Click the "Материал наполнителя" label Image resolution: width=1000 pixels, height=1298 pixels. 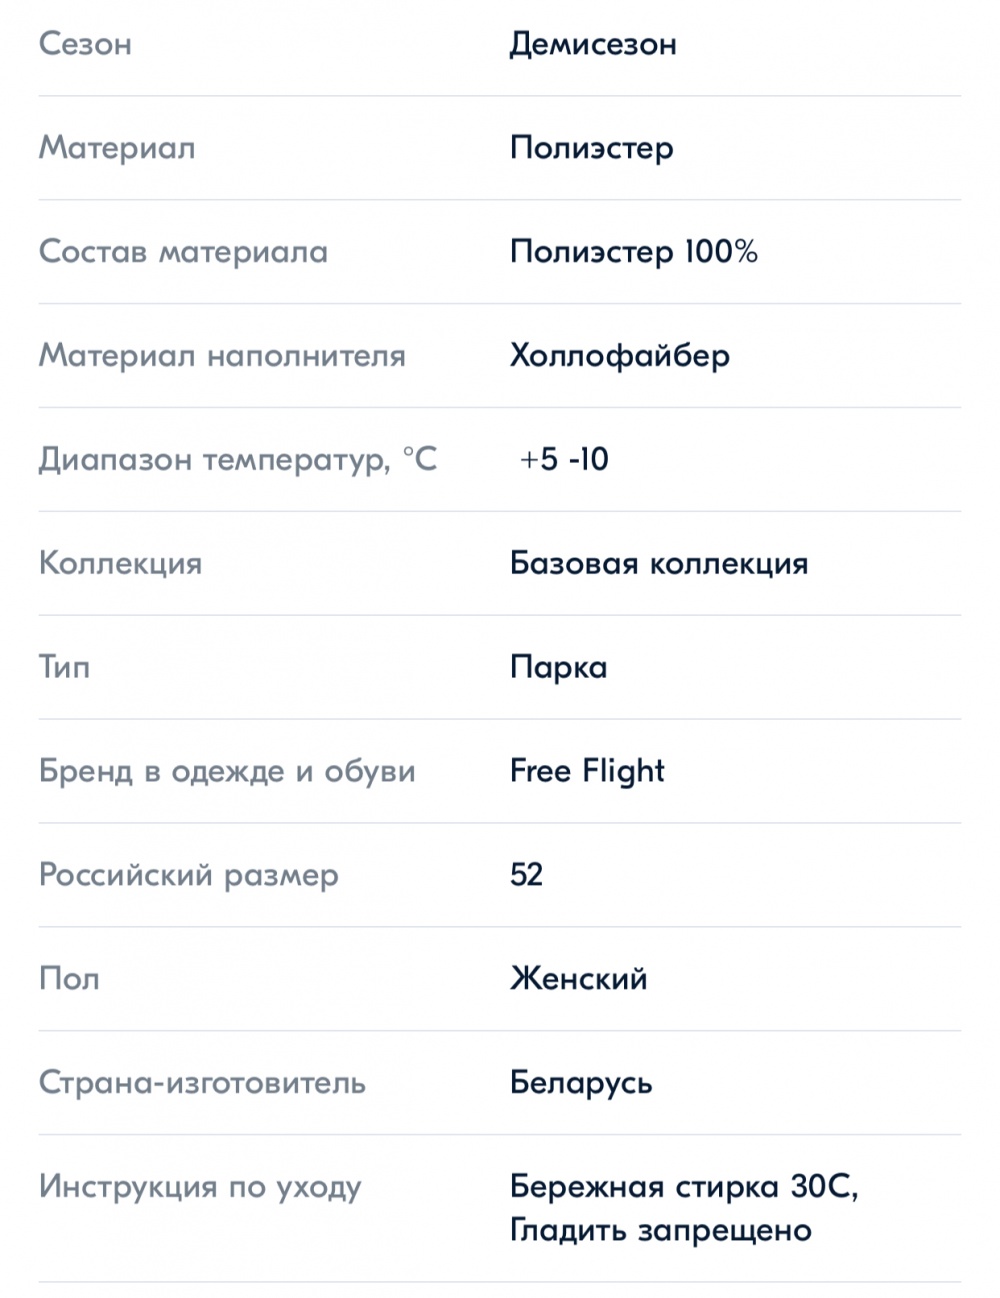[x=222, y=356]
